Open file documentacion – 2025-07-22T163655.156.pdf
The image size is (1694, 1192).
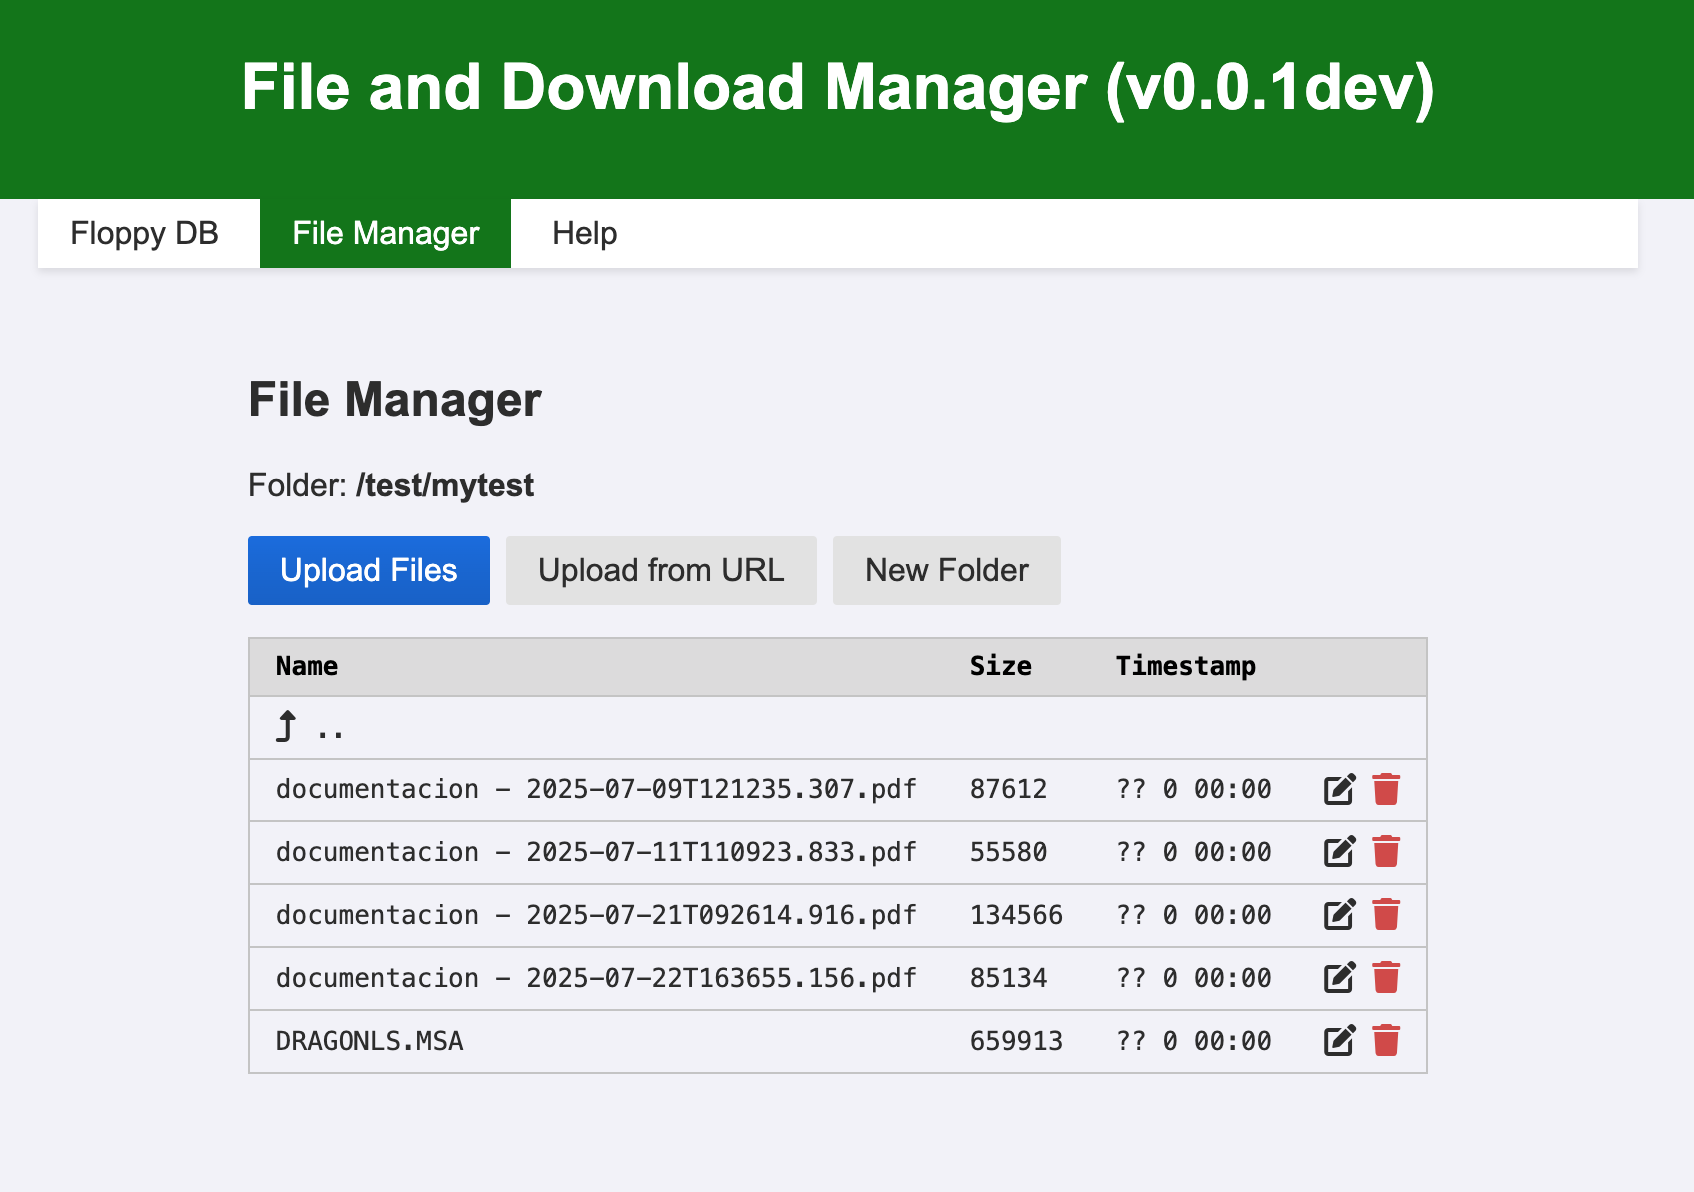pyautogui.click(x=596, y=978)
